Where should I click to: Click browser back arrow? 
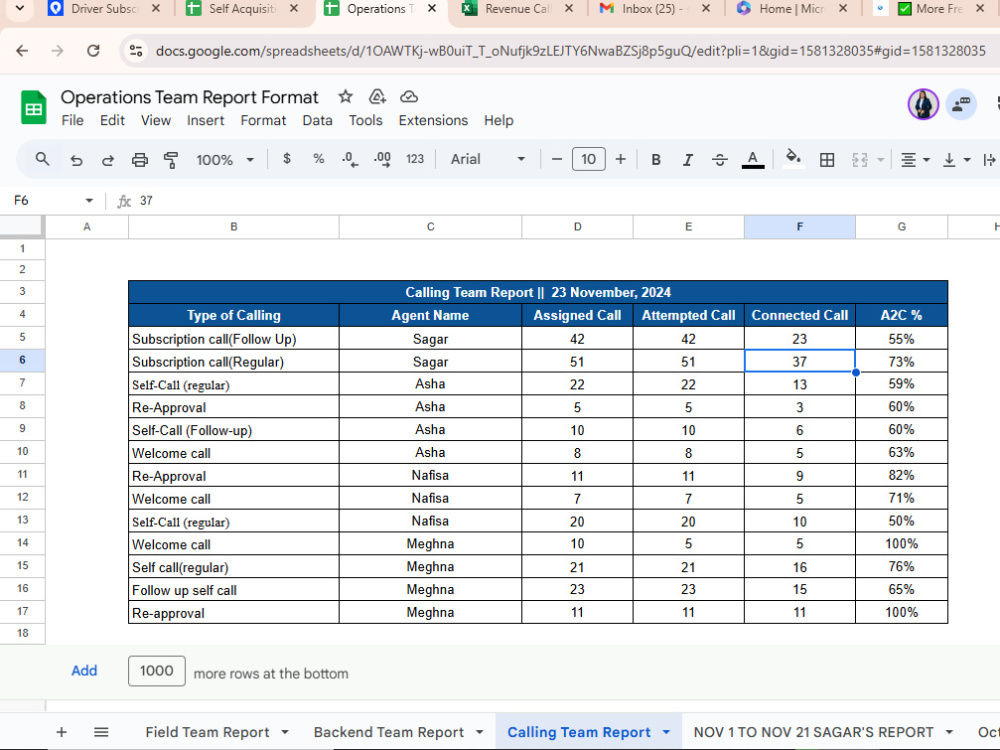click(x=22, y=50)
